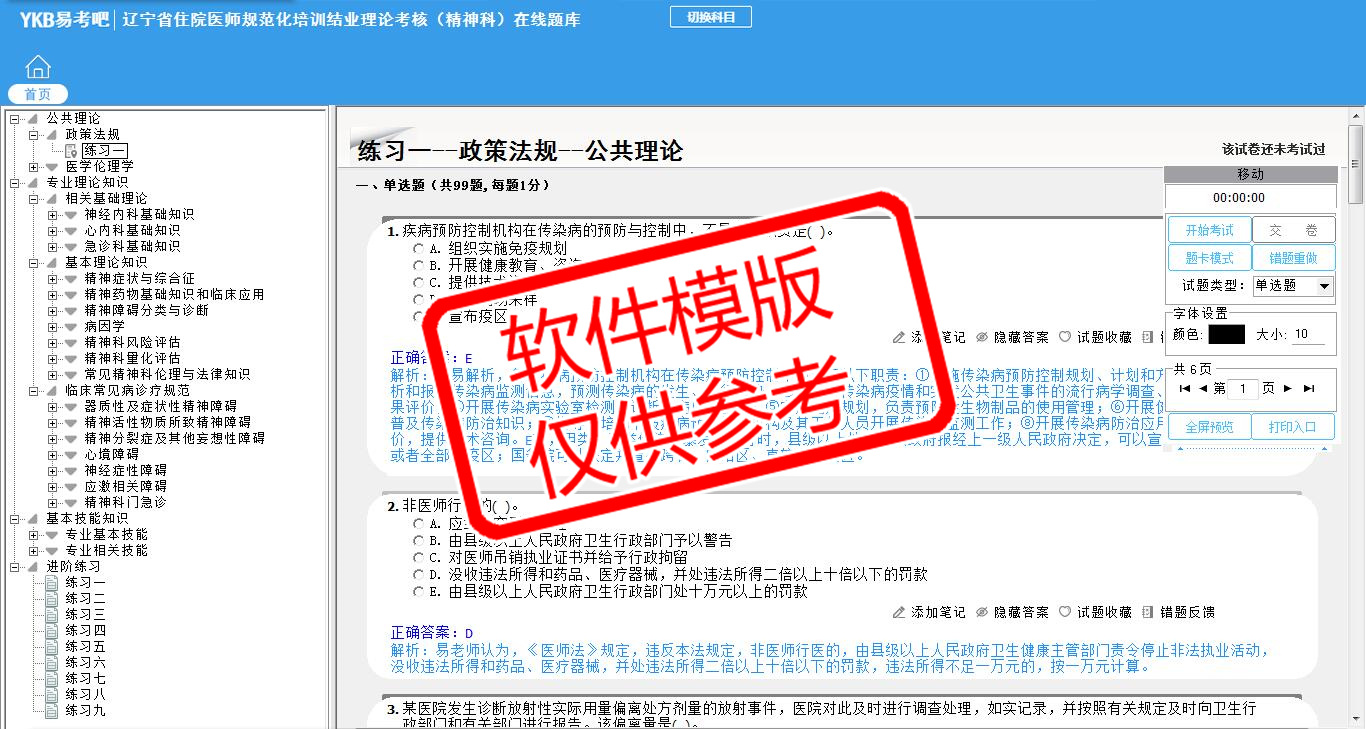1366x729 pixels.
Task: Go to the next page arrow icon
Action: pyautogui.click(x=1288, y=388)
